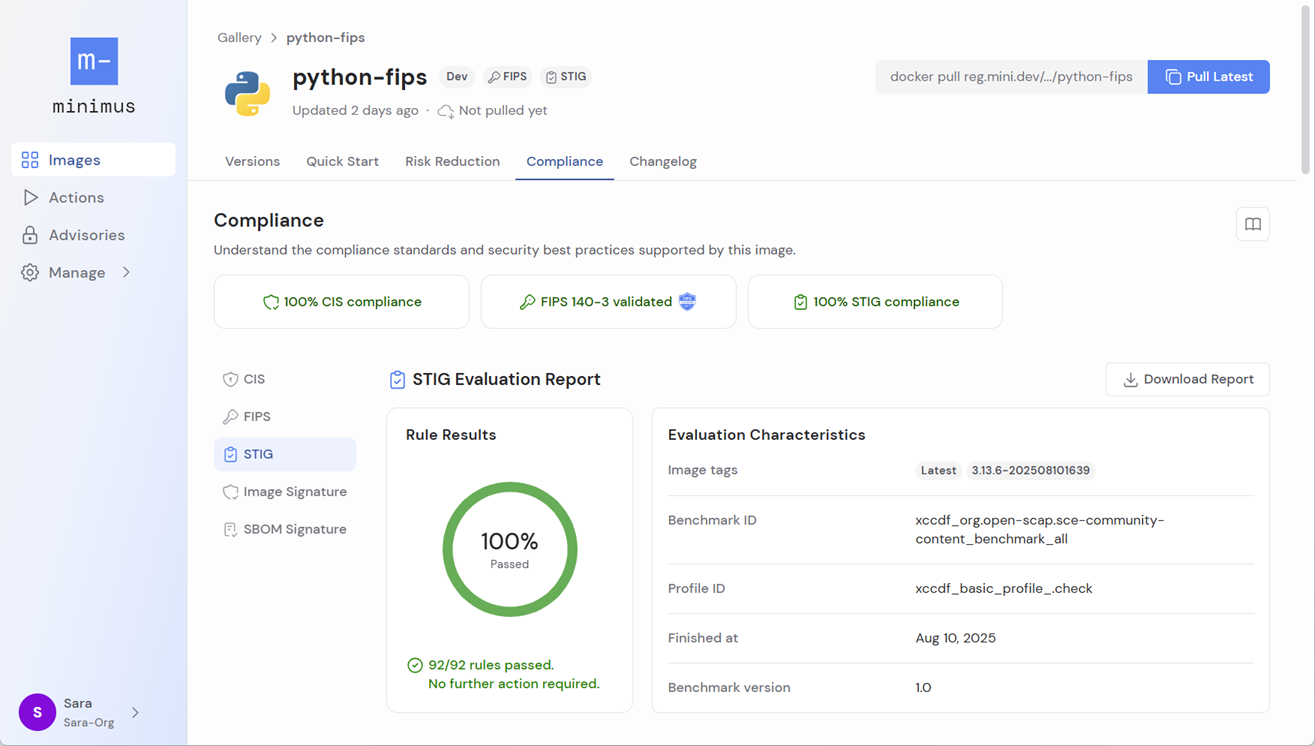Go to Gallery breadcrumb link
Screen dimensions: 1315x746
(x=239, y=38)
